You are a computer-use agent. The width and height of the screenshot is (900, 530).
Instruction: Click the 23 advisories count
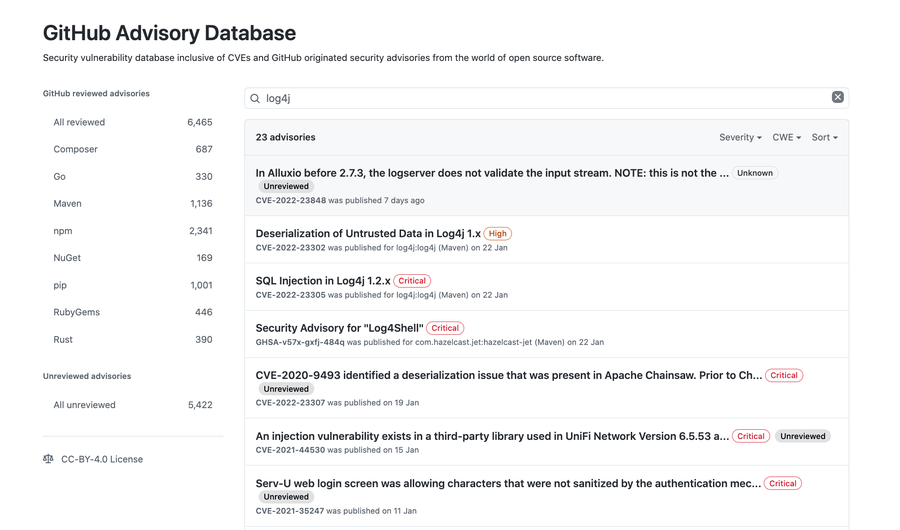285,137
